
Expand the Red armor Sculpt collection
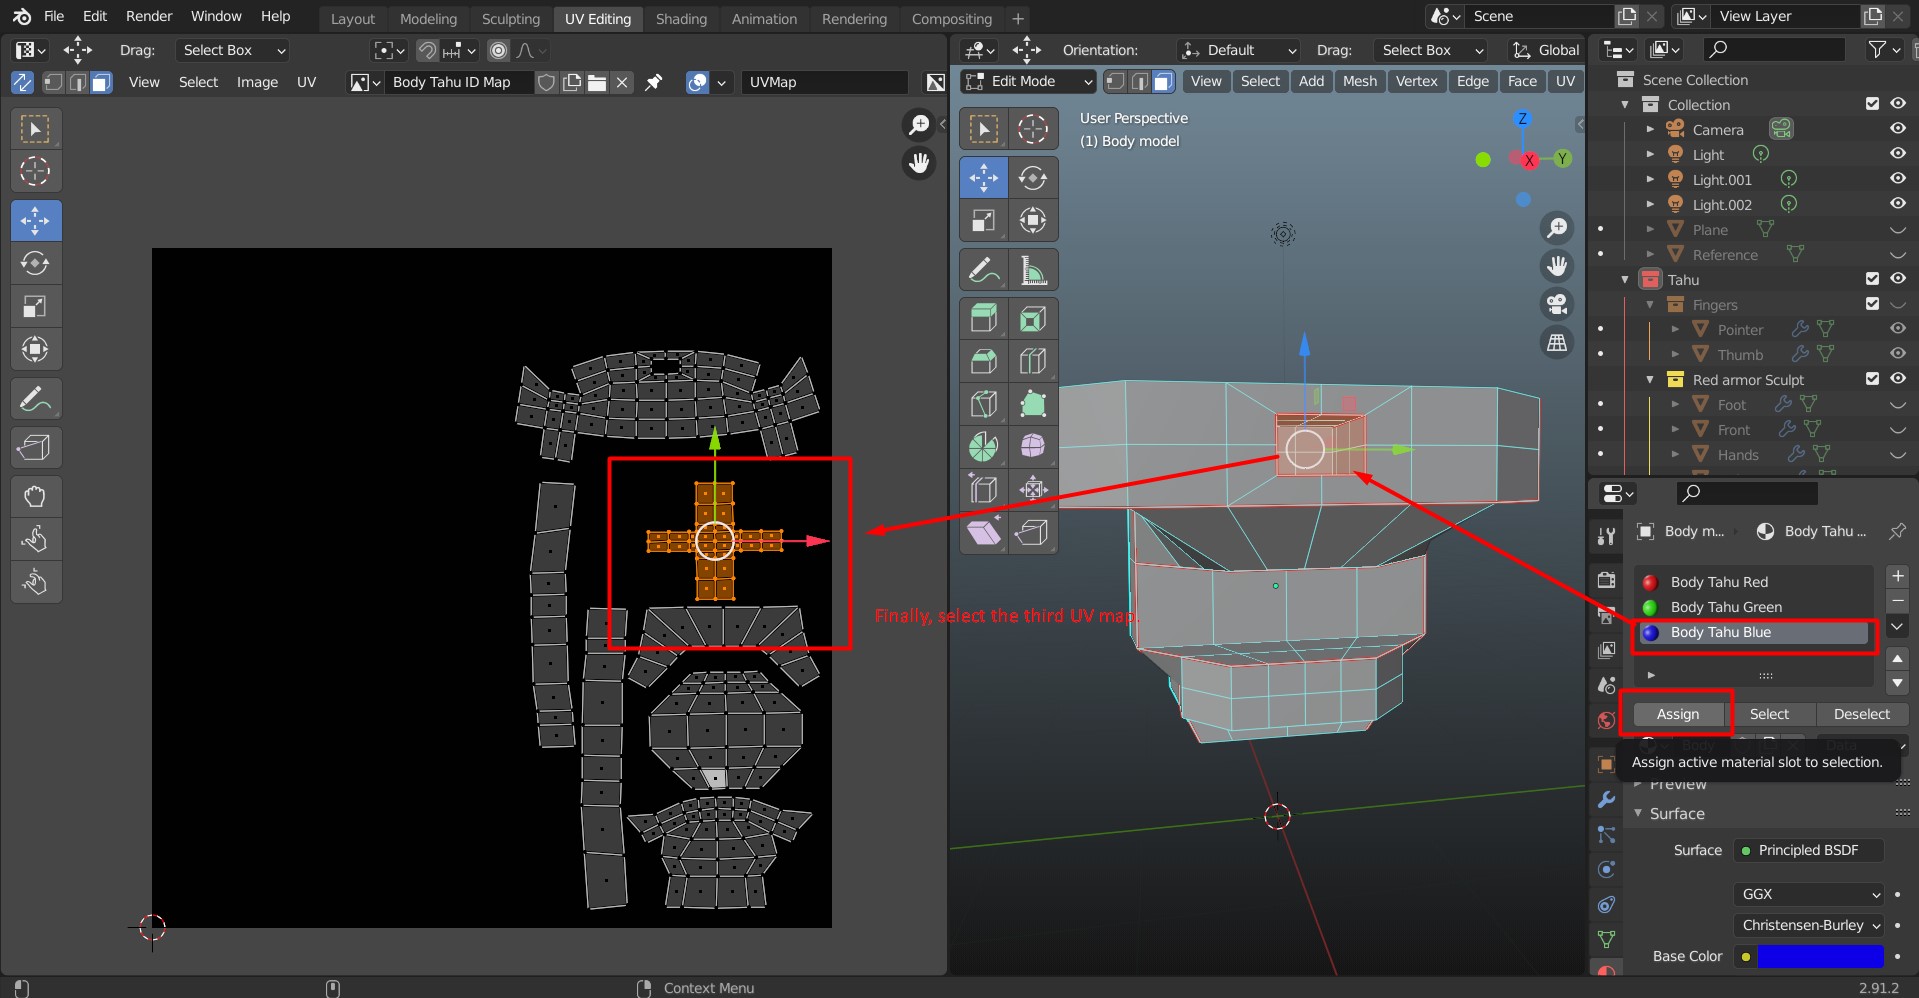coord(1650,379)
